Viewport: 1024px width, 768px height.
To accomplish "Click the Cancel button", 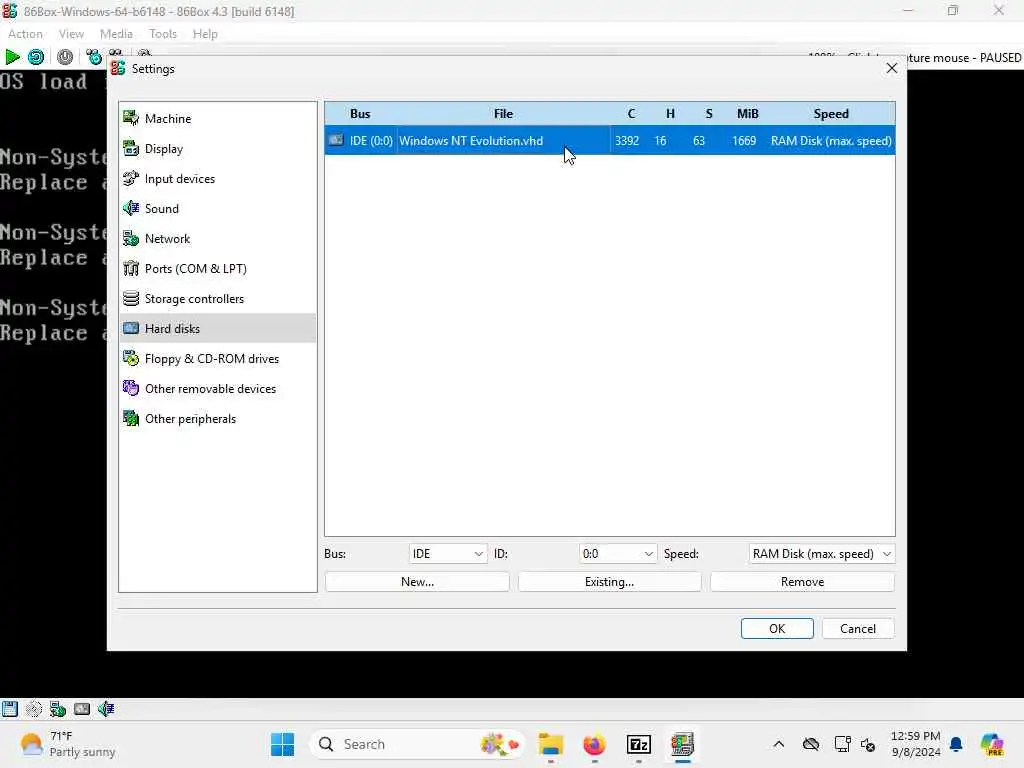I will (x=858, y=628).
